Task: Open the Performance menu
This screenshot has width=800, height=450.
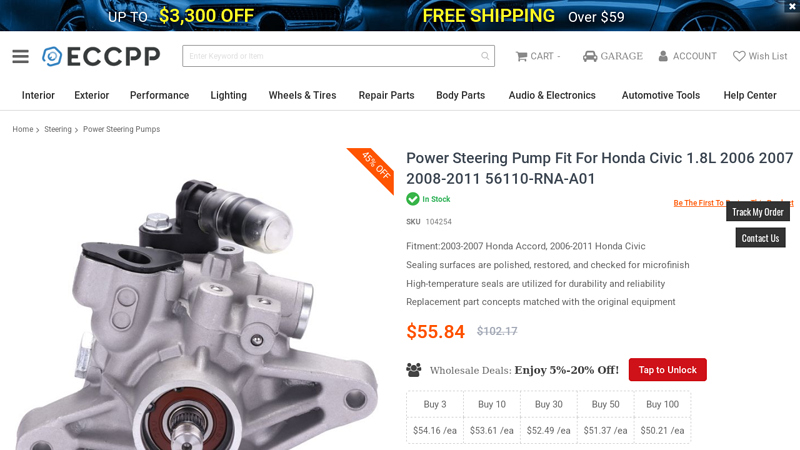Action: pos(159,95)
